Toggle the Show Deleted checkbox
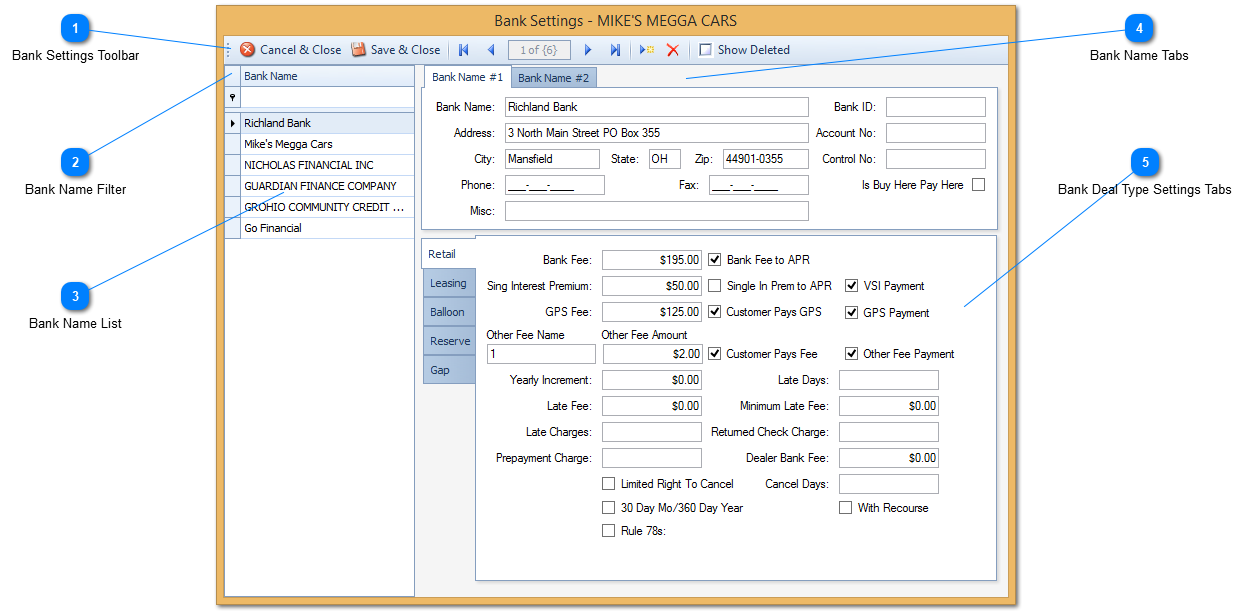 point(706,50)
